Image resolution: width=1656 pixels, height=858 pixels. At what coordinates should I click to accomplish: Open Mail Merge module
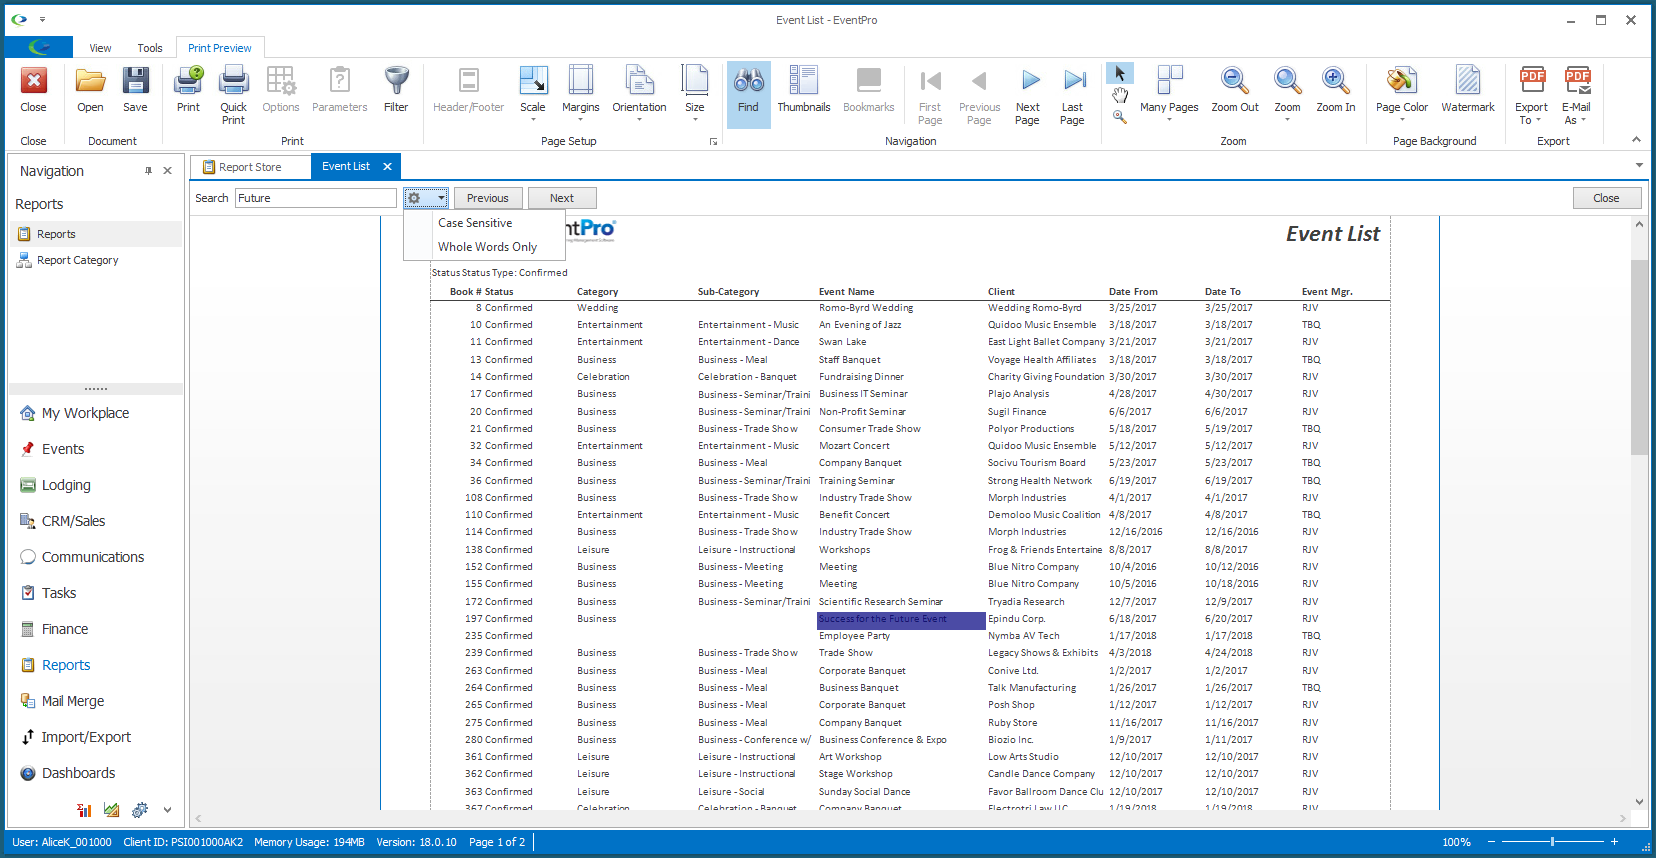pos(73,701)
